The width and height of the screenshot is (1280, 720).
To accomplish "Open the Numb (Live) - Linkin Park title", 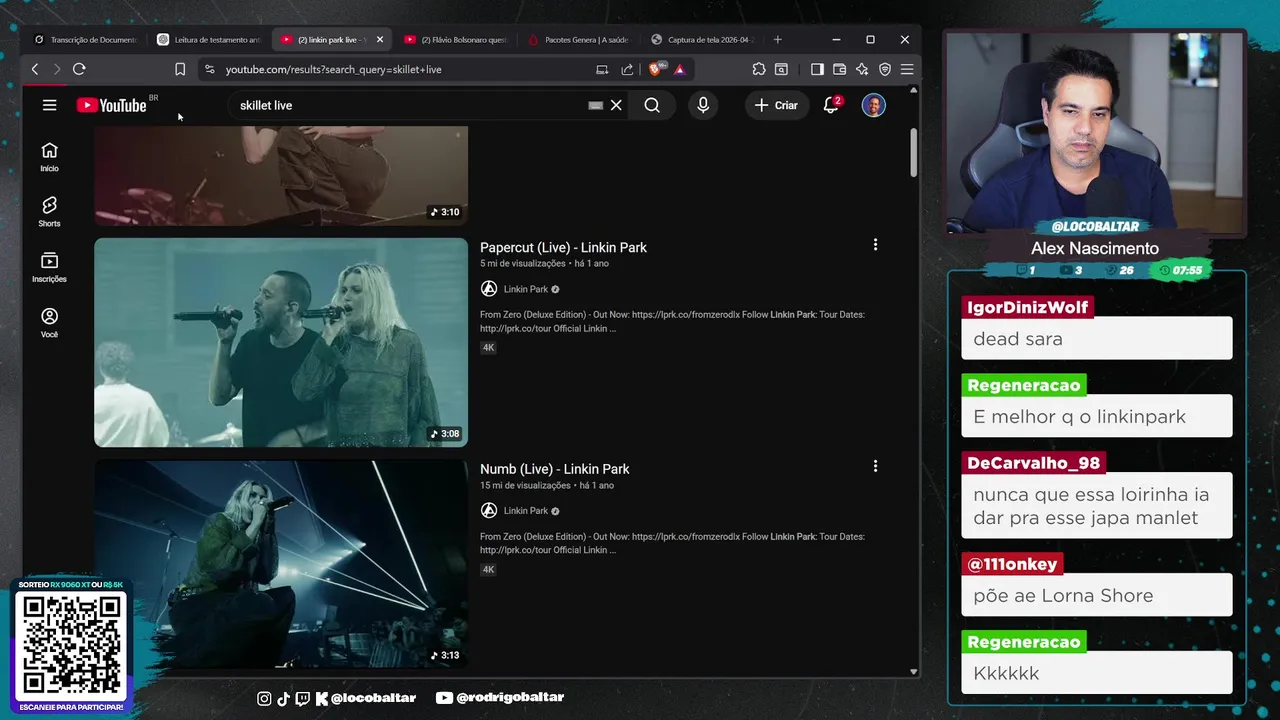I will click(554, 469).
